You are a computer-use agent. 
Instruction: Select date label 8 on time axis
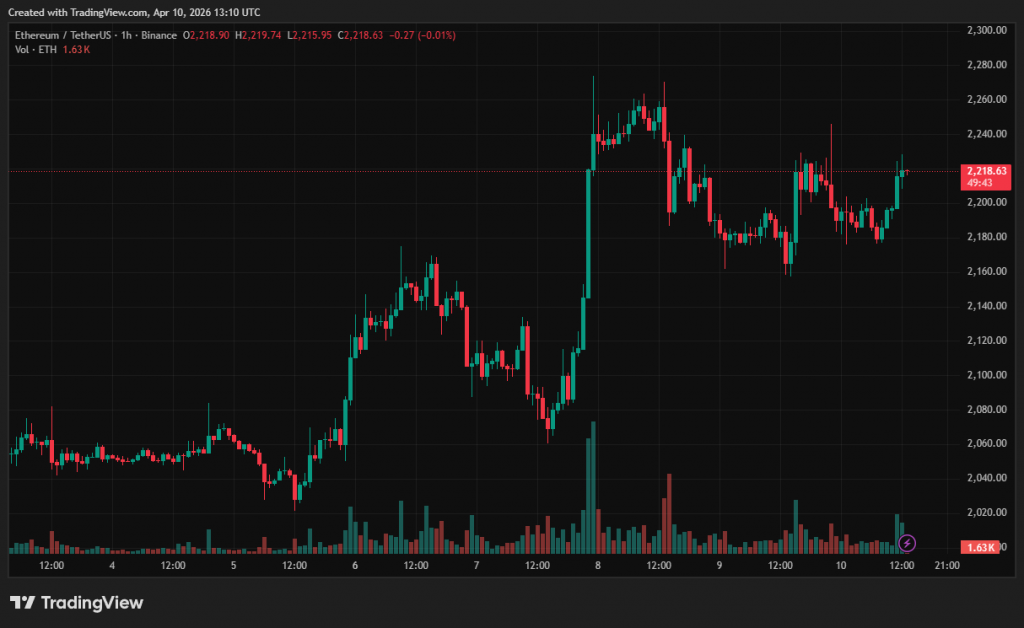point(597,565)
